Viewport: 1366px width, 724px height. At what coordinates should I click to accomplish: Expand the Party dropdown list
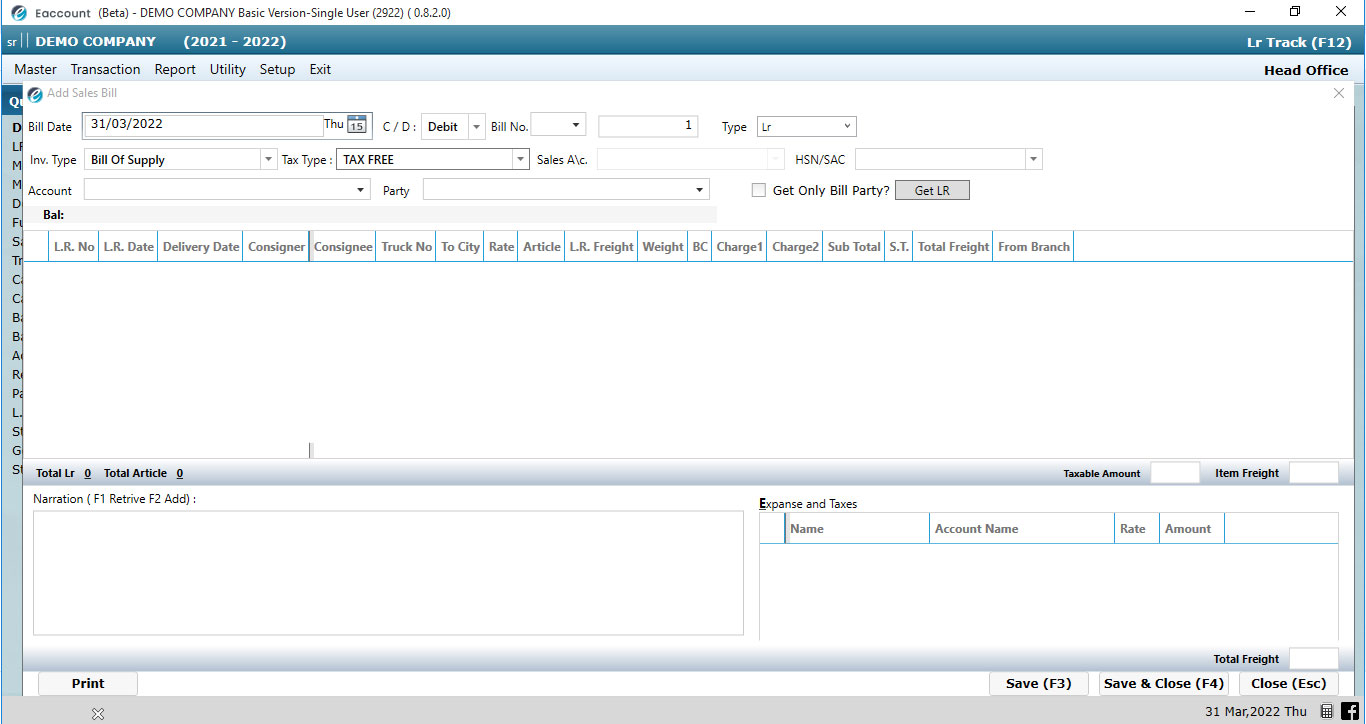coord(701,190)
